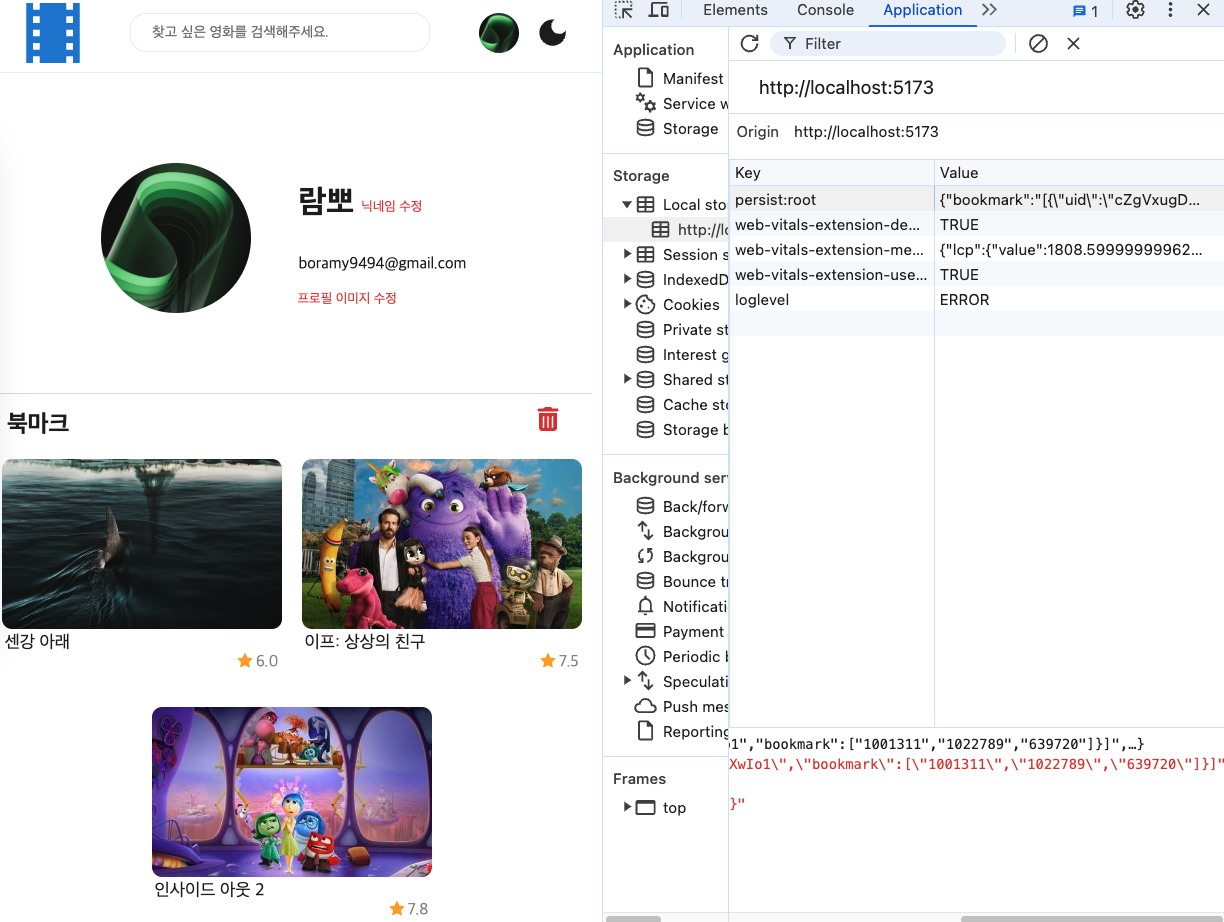Expand Shared storage tree

pyautogui.click(x=627, y=379)
